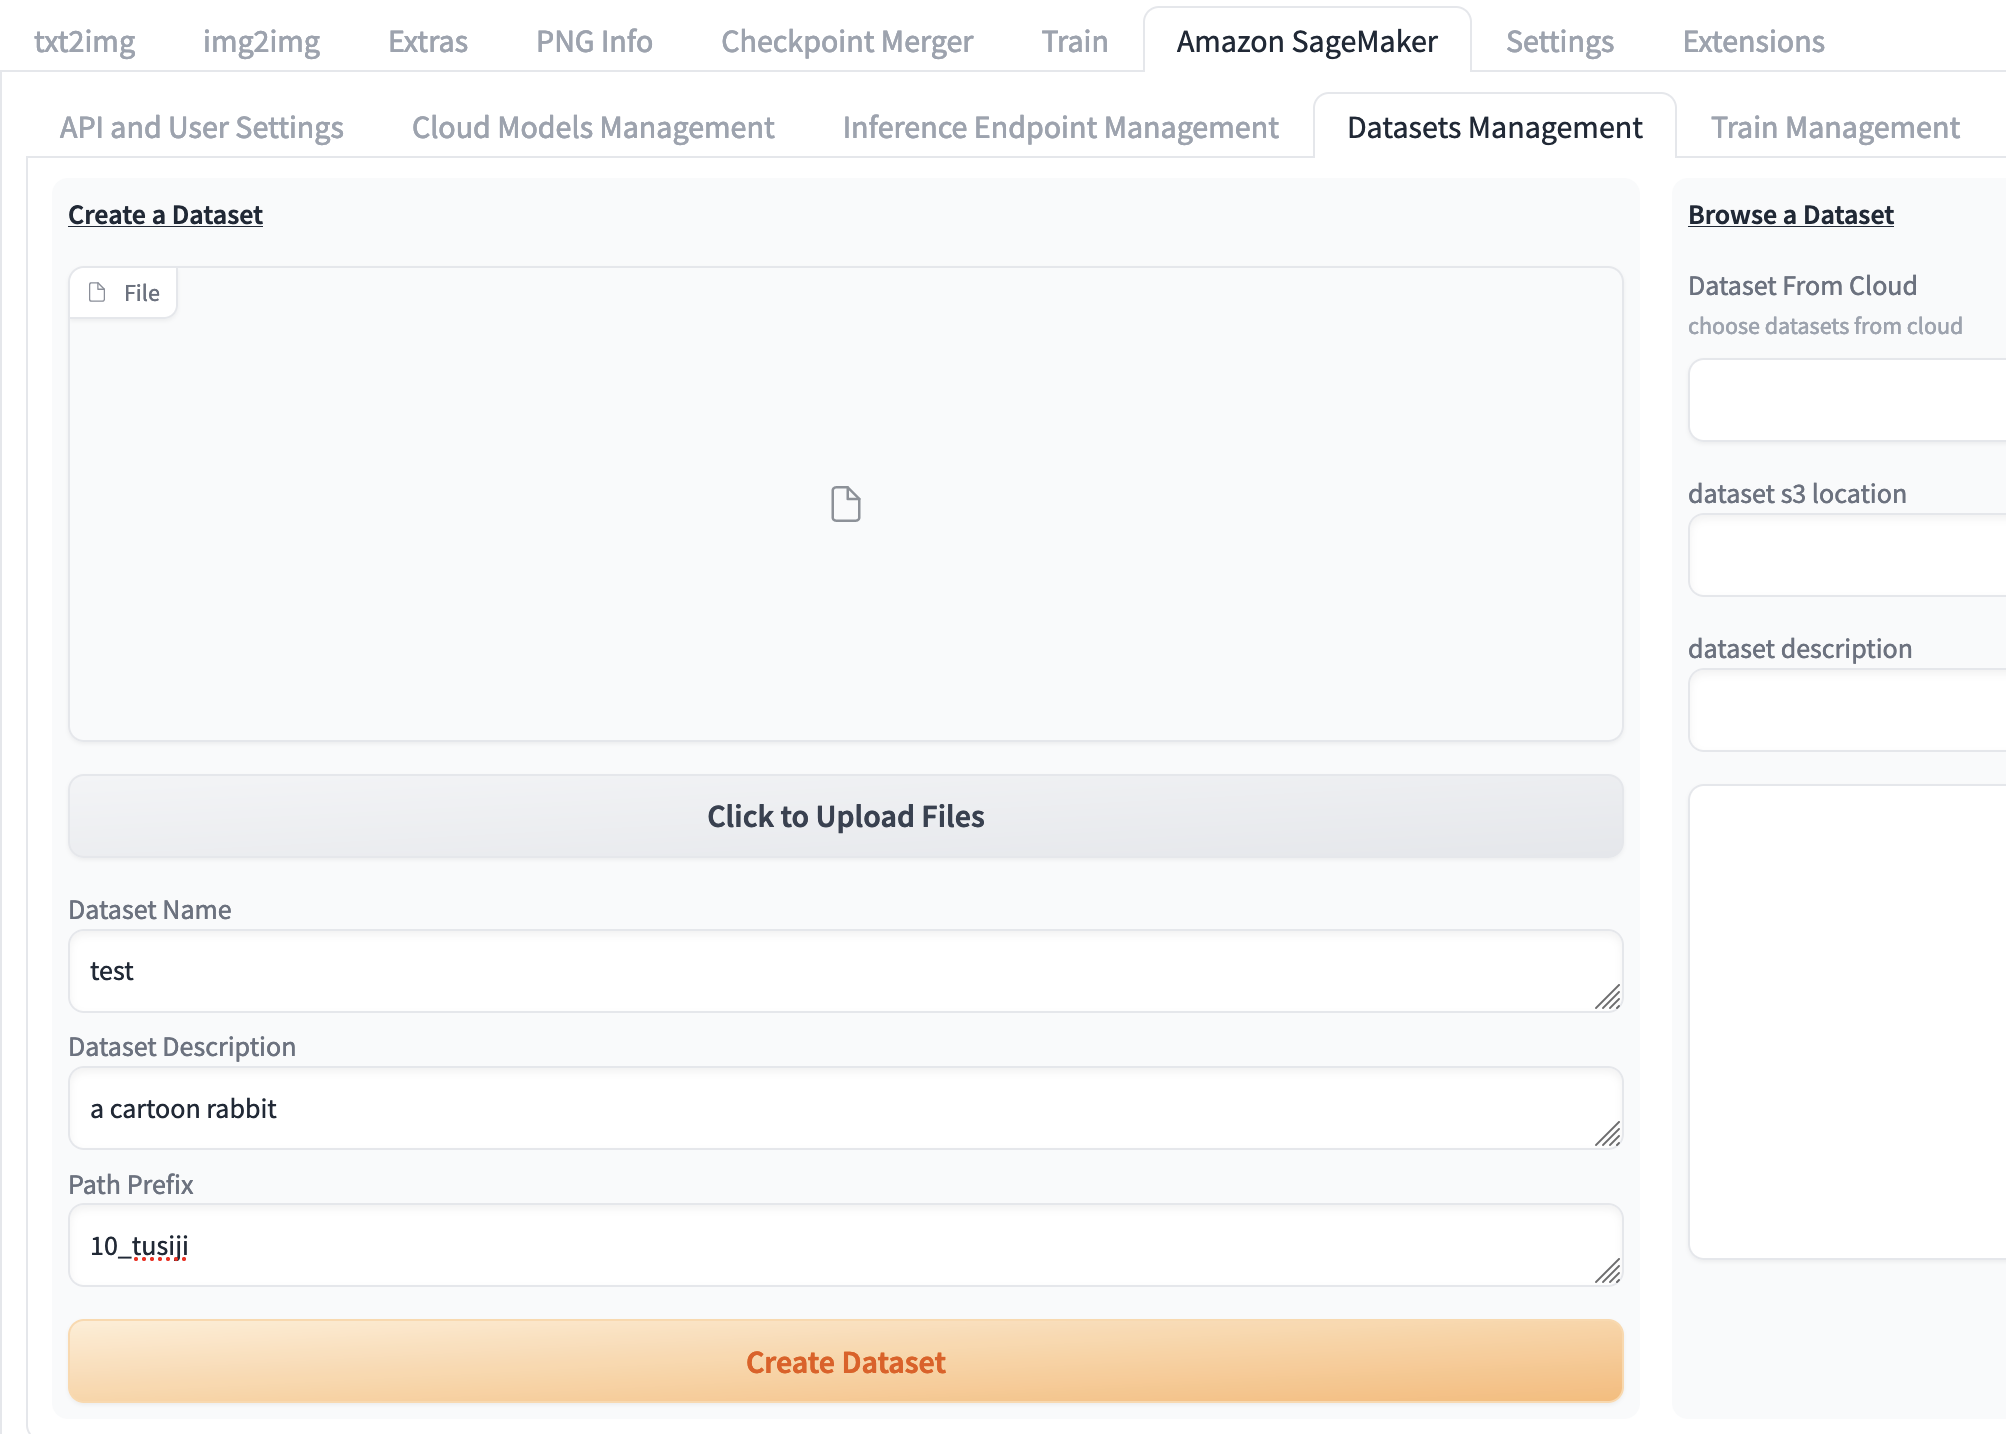Open Inference Endpoint Management sub-tab

point(1060,127)
